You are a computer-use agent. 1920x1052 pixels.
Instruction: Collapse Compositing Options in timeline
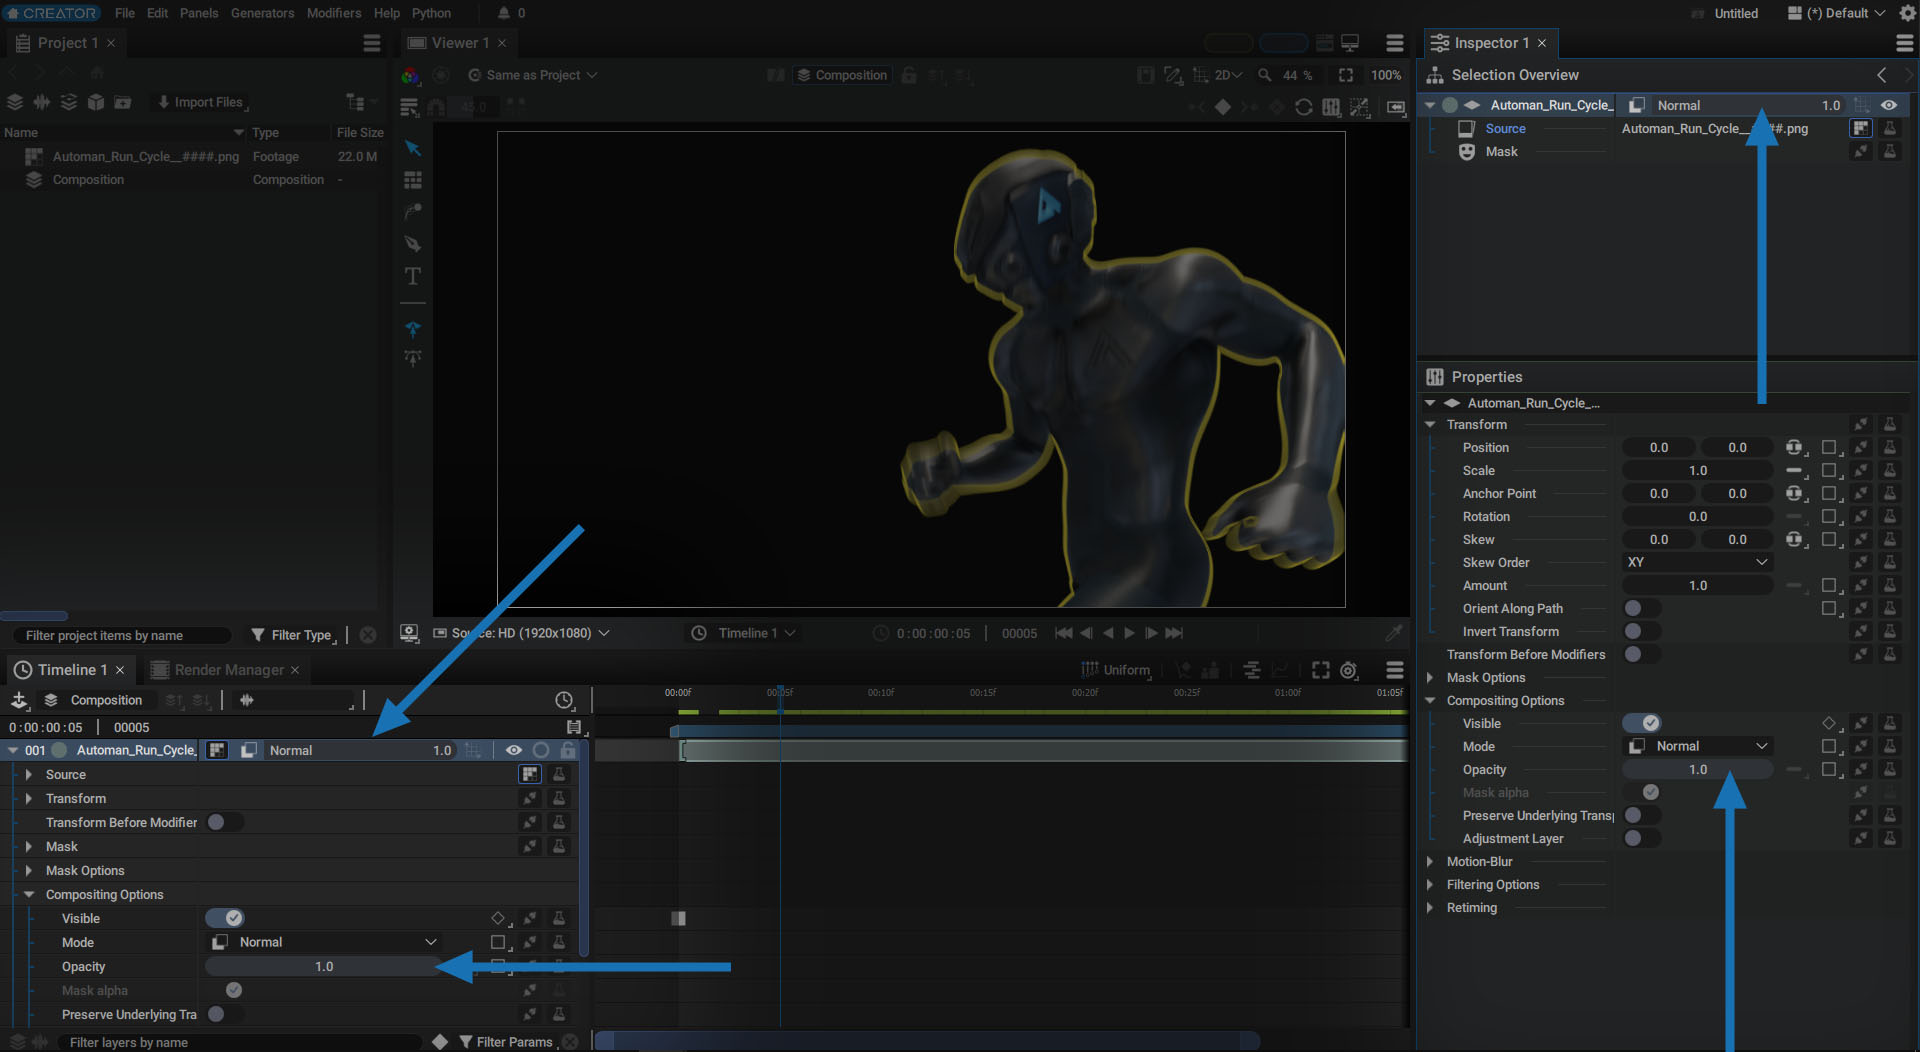29,894
